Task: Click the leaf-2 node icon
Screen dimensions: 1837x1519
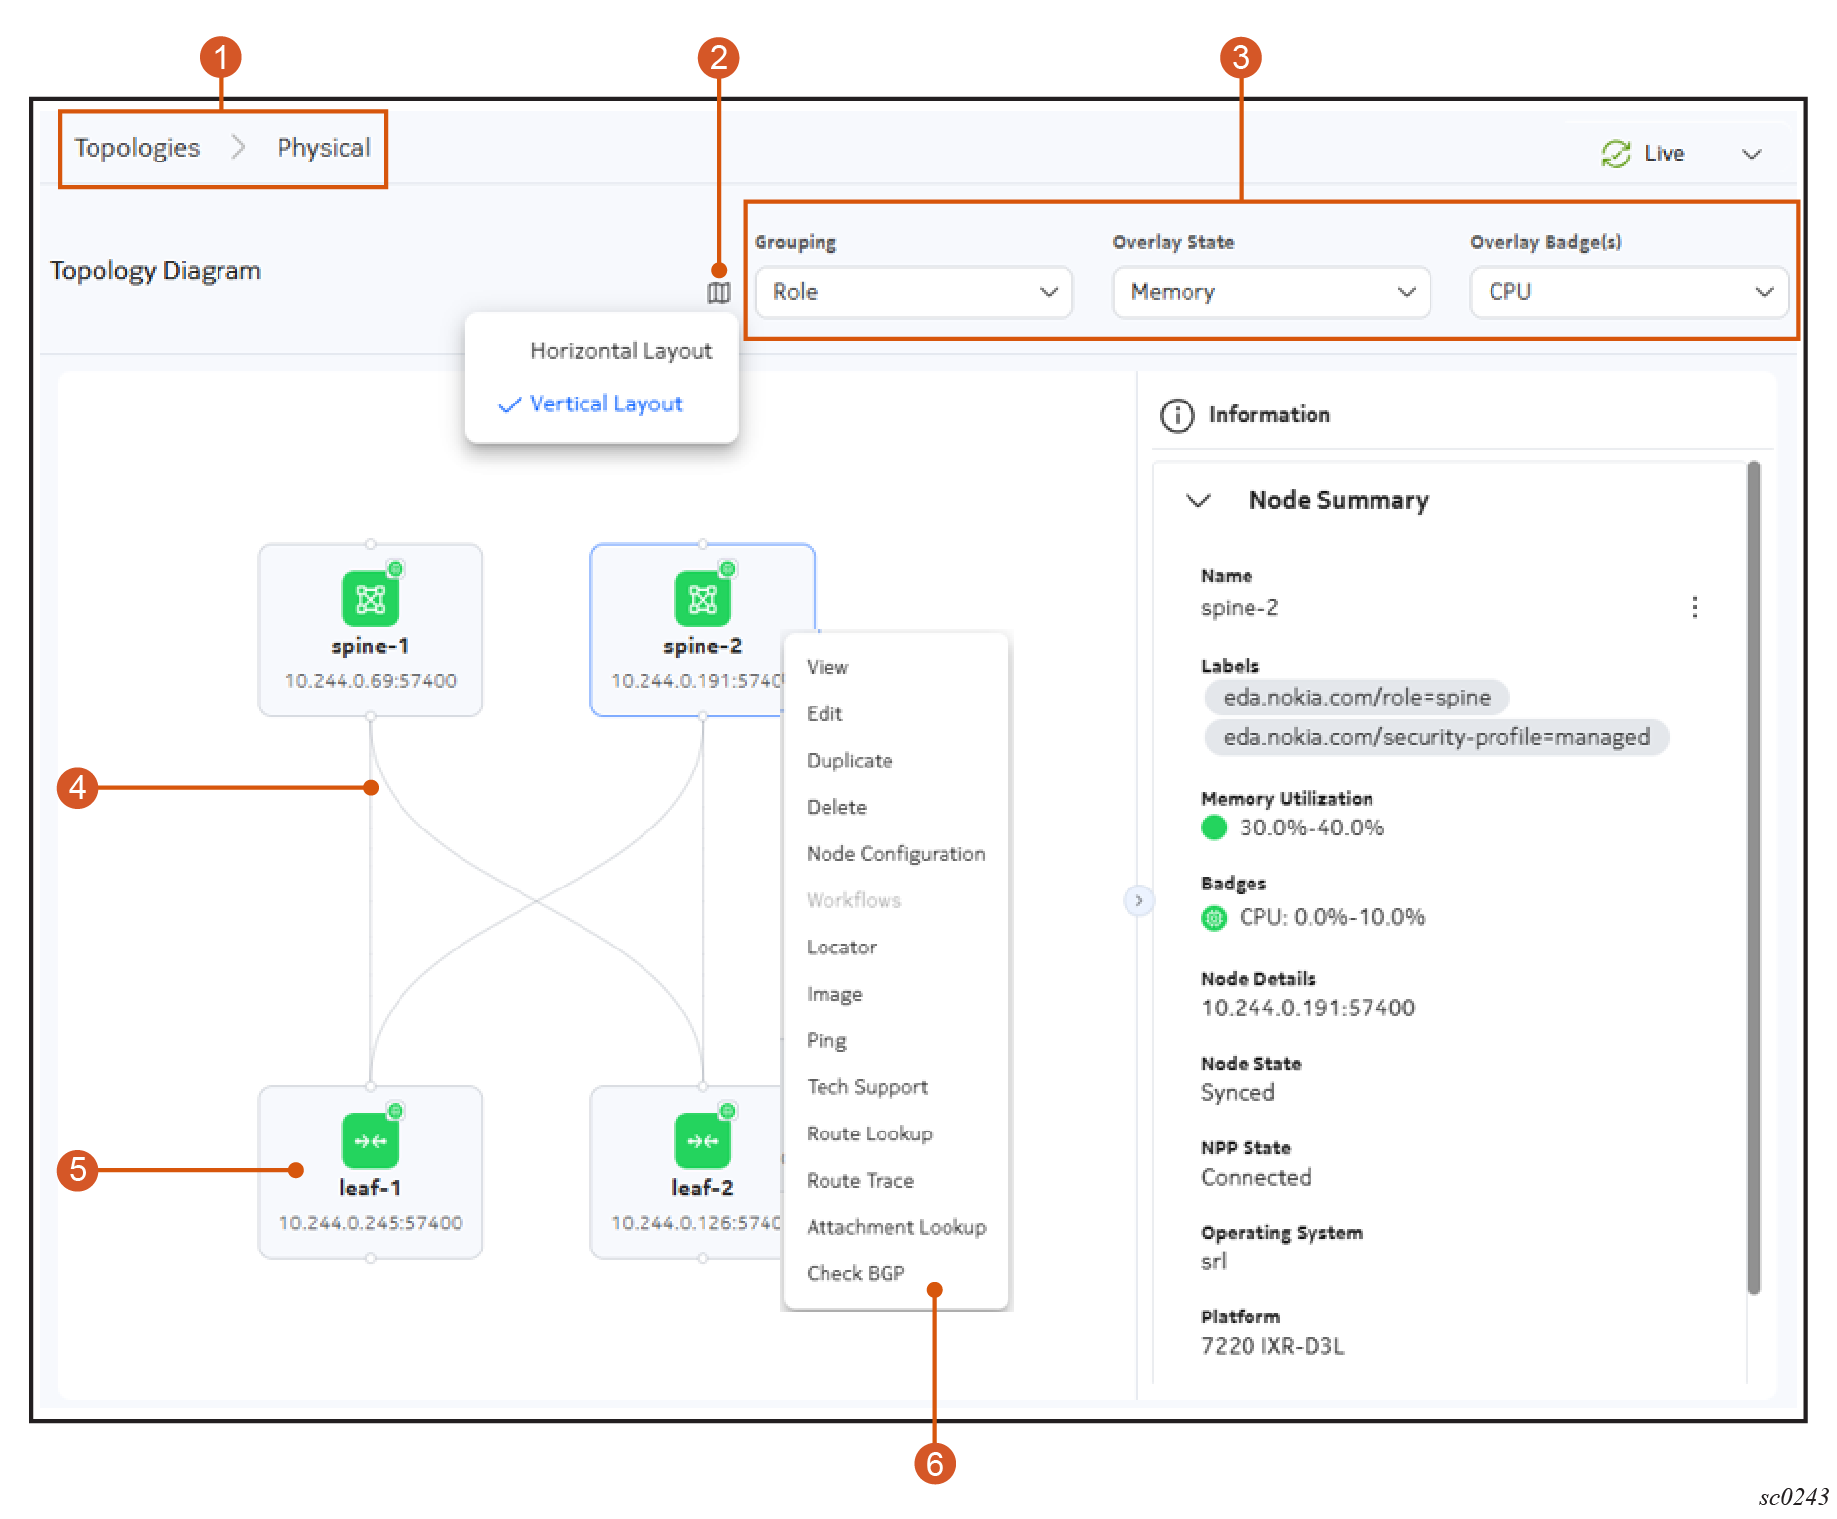Action: pos(702,1141)
